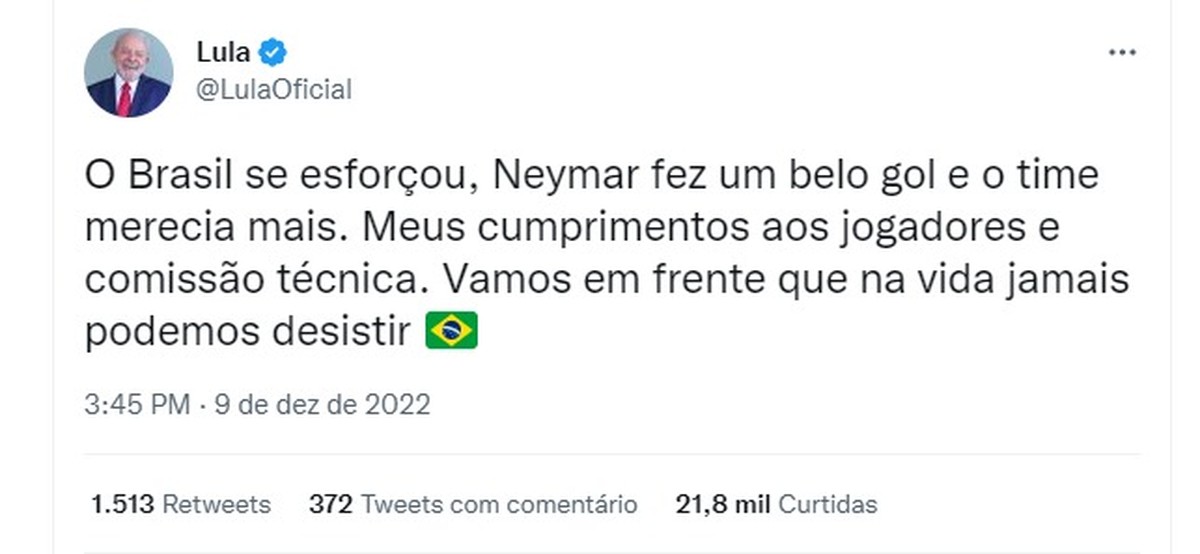Screen dimensions: 1200x554
Task: Click the Brazil flag emoji in the tweet
Action: [x=452, y=331]
